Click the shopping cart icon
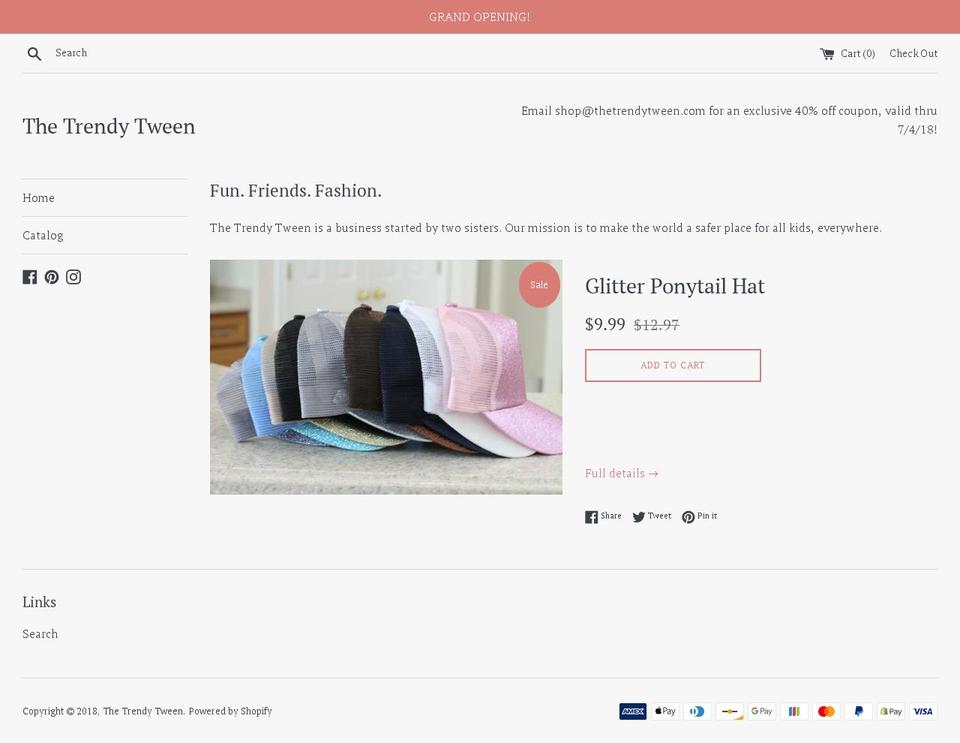The width and height of the screenshot is (960, 743). coord(827,54)
